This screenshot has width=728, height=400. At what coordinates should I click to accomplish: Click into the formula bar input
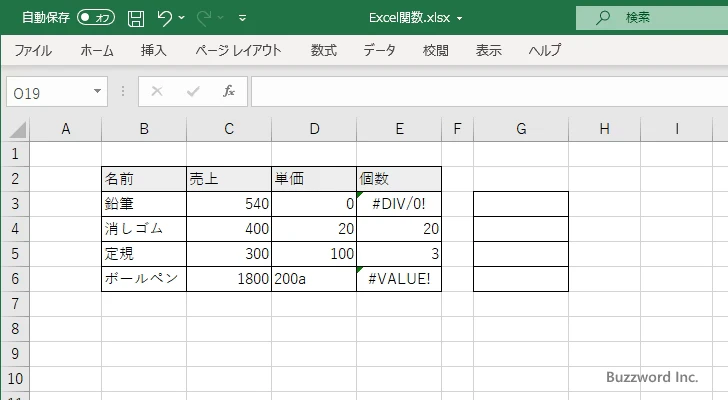click(490, 92)
